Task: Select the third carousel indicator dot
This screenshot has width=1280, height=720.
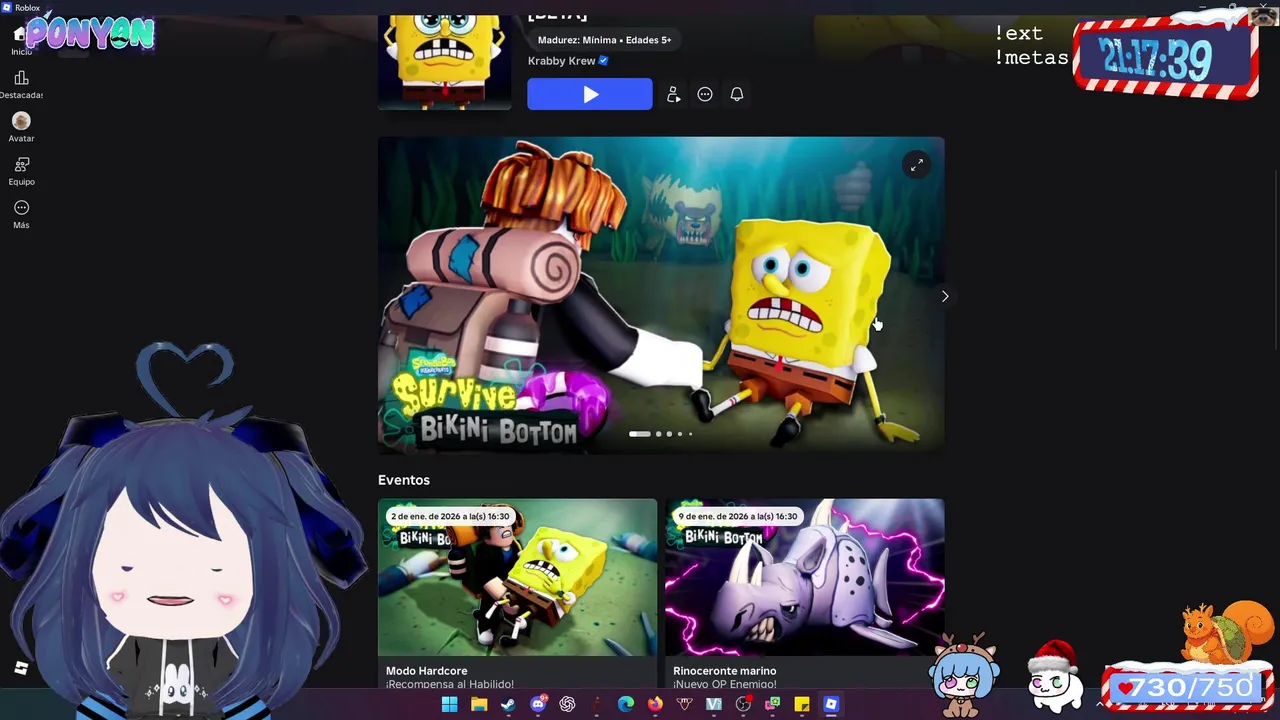Action: pyautogui.click(x=669, y=434)
